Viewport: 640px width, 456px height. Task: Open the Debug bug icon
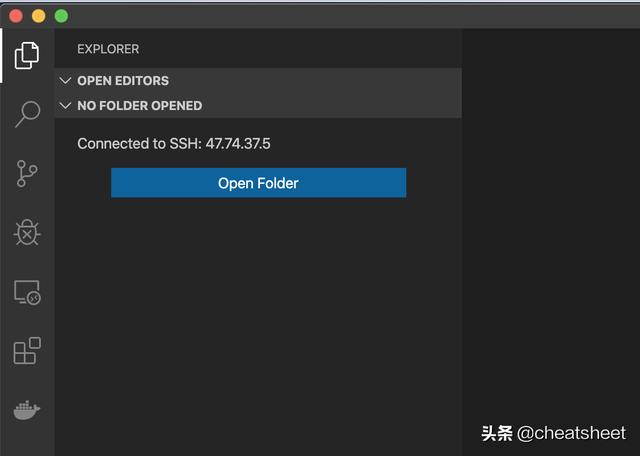(27, 232)
